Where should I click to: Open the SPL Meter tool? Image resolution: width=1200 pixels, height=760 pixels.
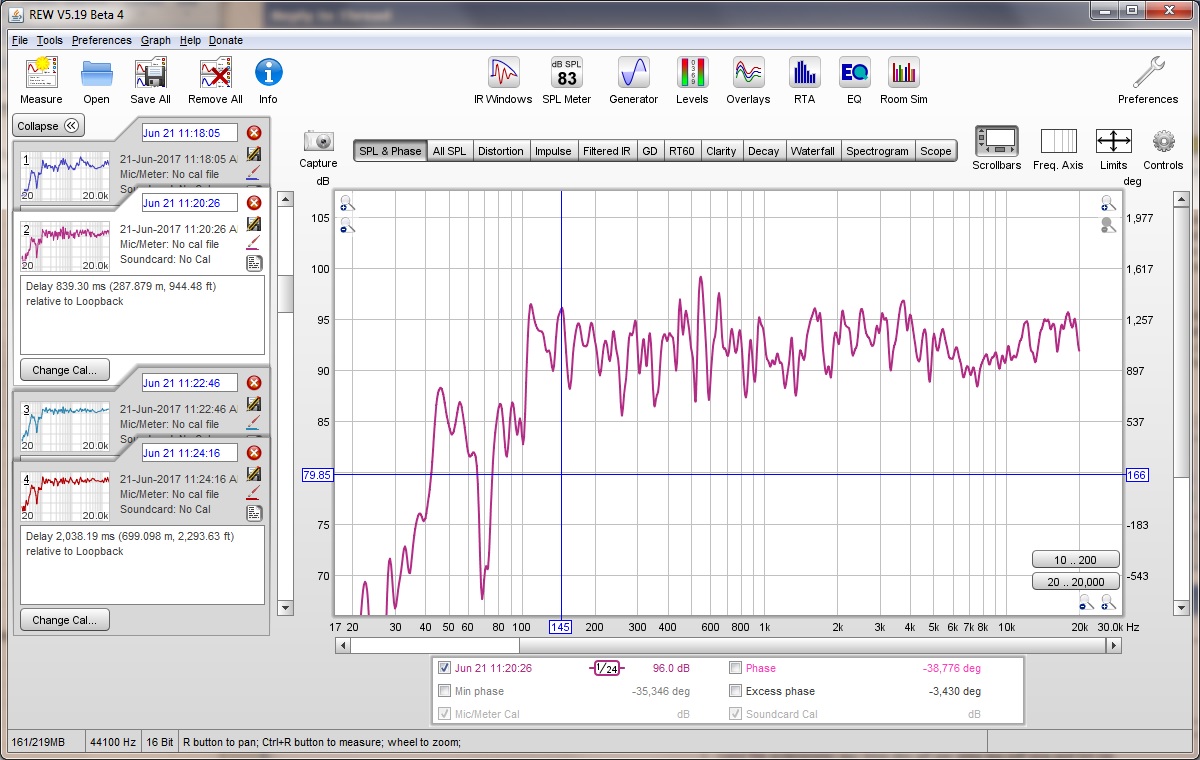pyautogui.click(x=567, y=73)
